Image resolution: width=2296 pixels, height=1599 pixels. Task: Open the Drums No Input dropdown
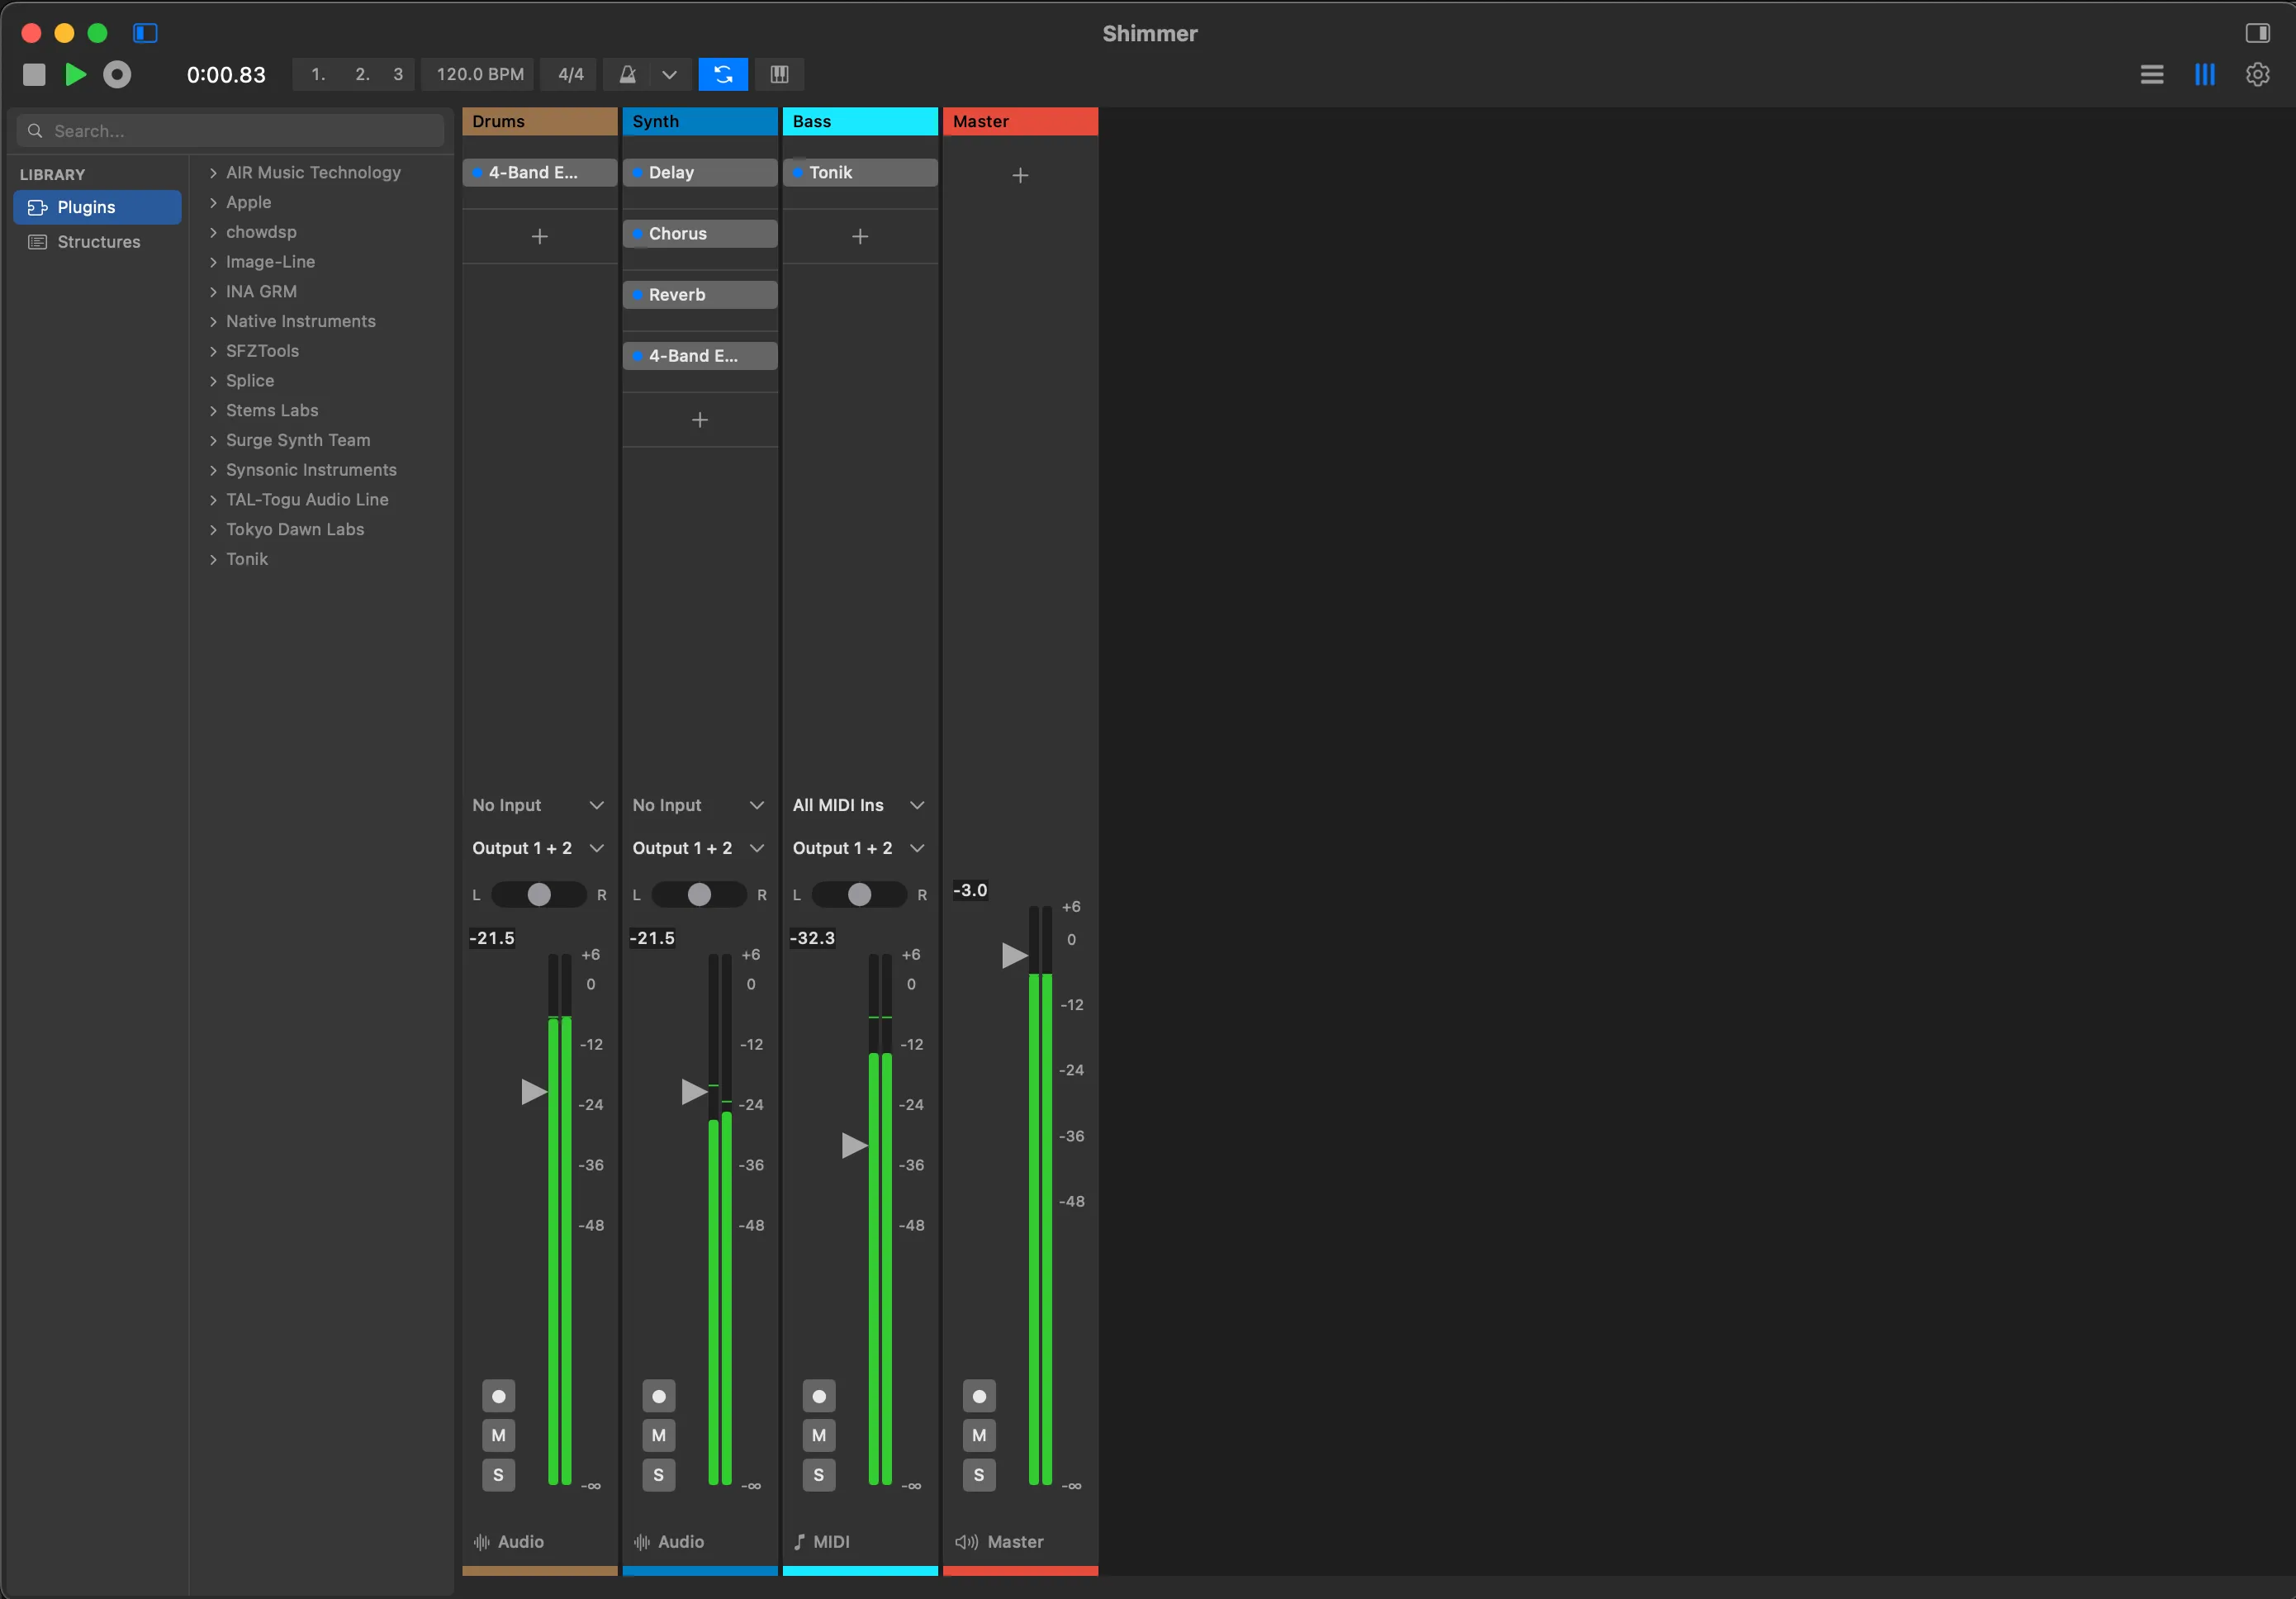coord(539,805)
